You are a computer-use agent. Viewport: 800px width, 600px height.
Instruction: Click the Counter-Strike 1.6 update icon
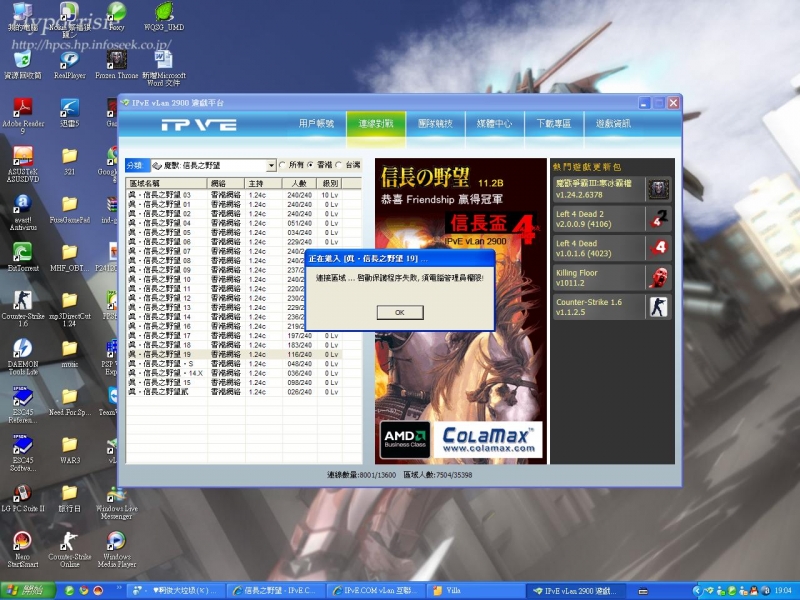[657, 306]
